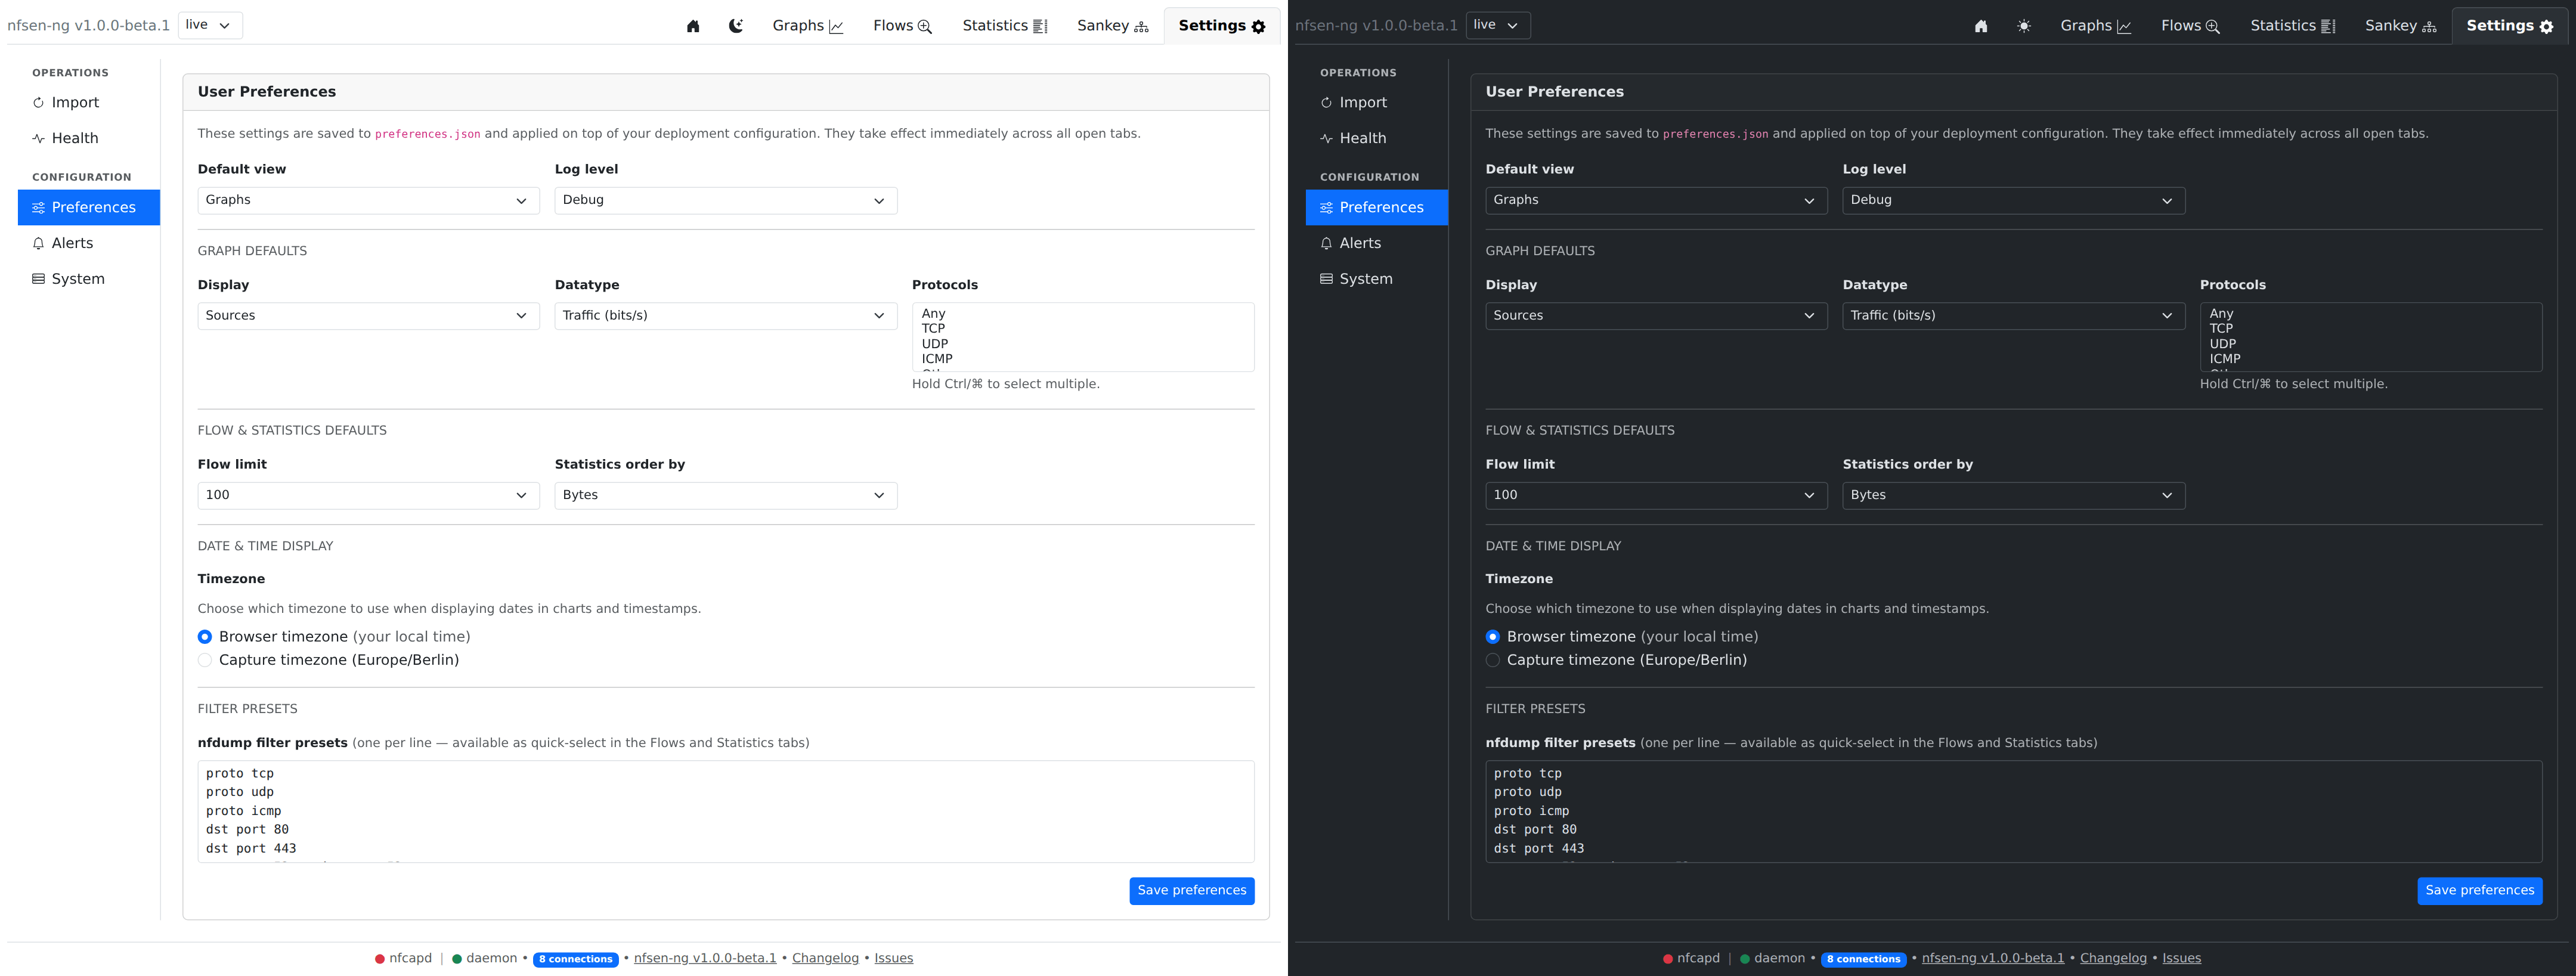Open System in the light sidebar
2576x976 pixels.
[89, 280]
